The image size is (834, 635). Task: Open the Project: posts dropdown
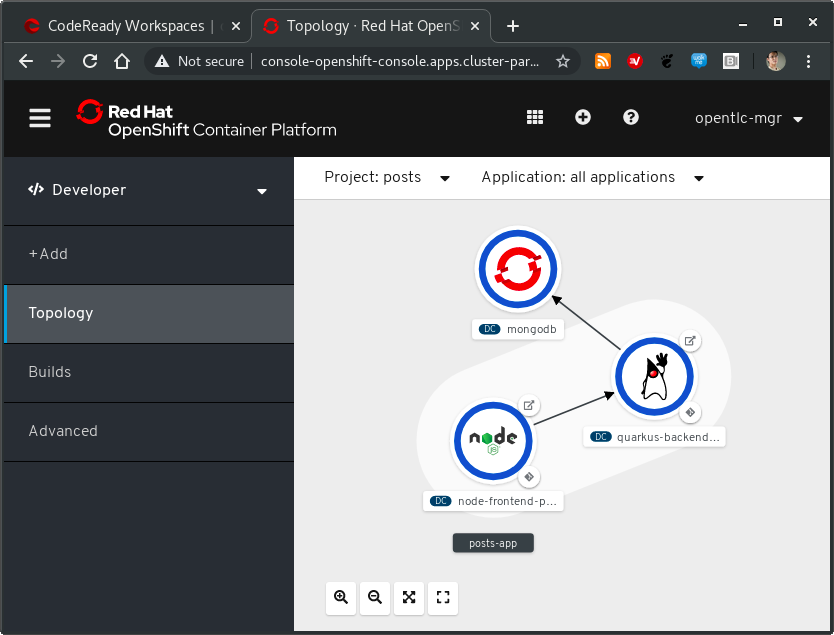click(387, 177)
